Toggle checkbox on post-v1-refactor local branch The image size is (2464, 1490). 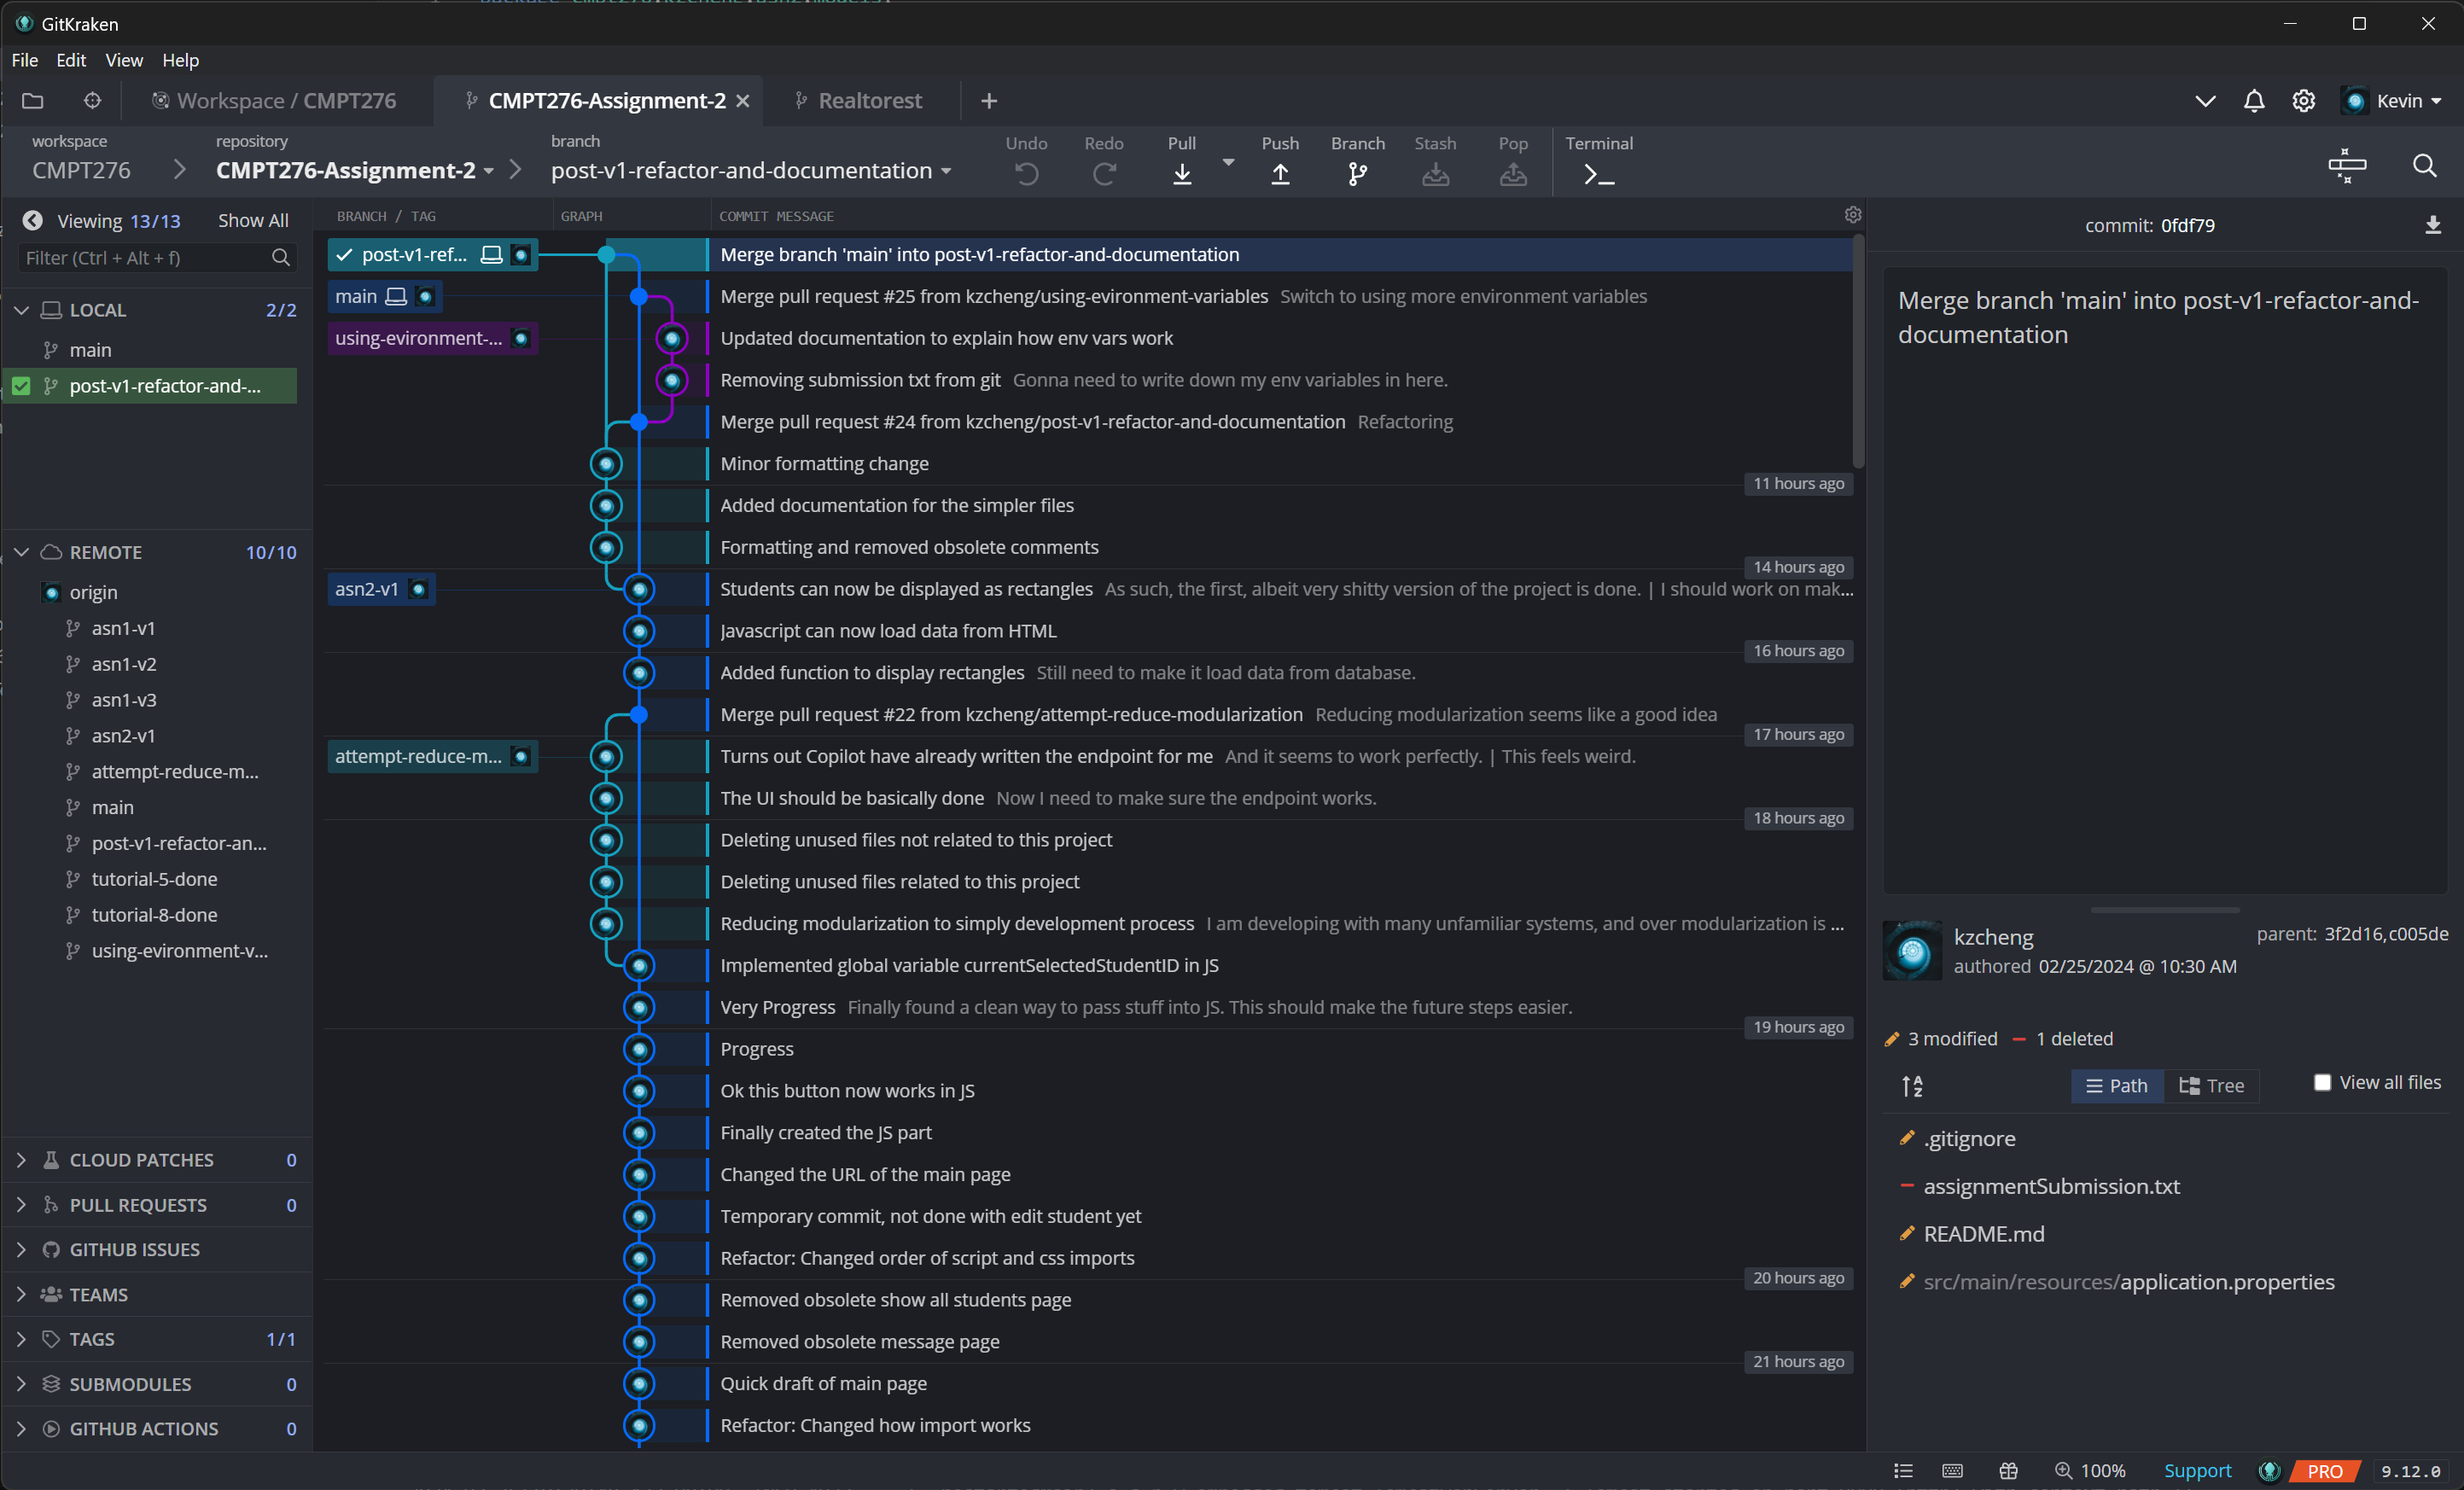pyautogui.click(x=21, y=386)
